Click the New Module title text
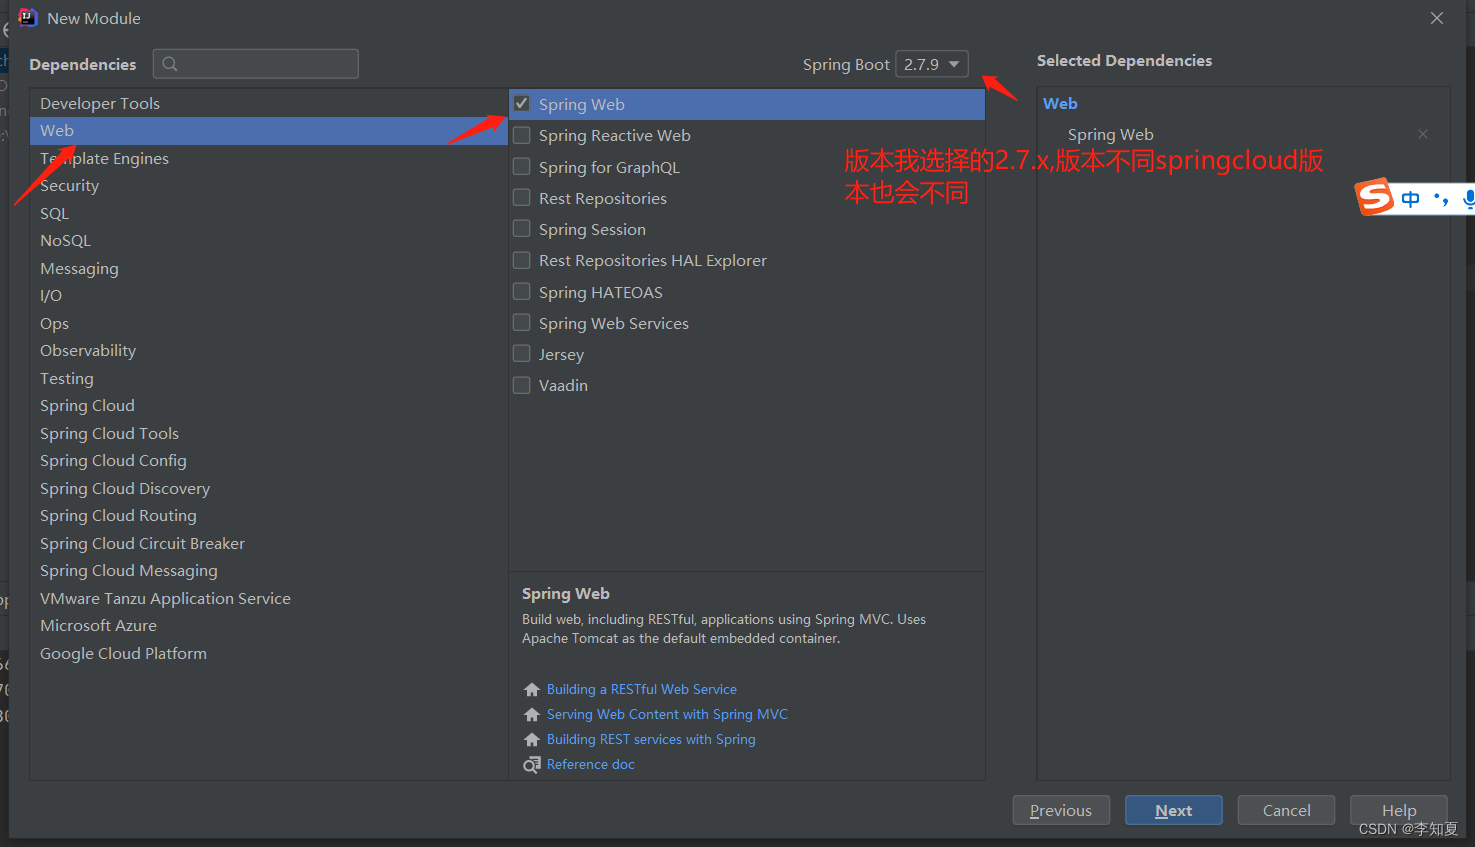The width and height of the screenshot is (1475, 847). 94,18
